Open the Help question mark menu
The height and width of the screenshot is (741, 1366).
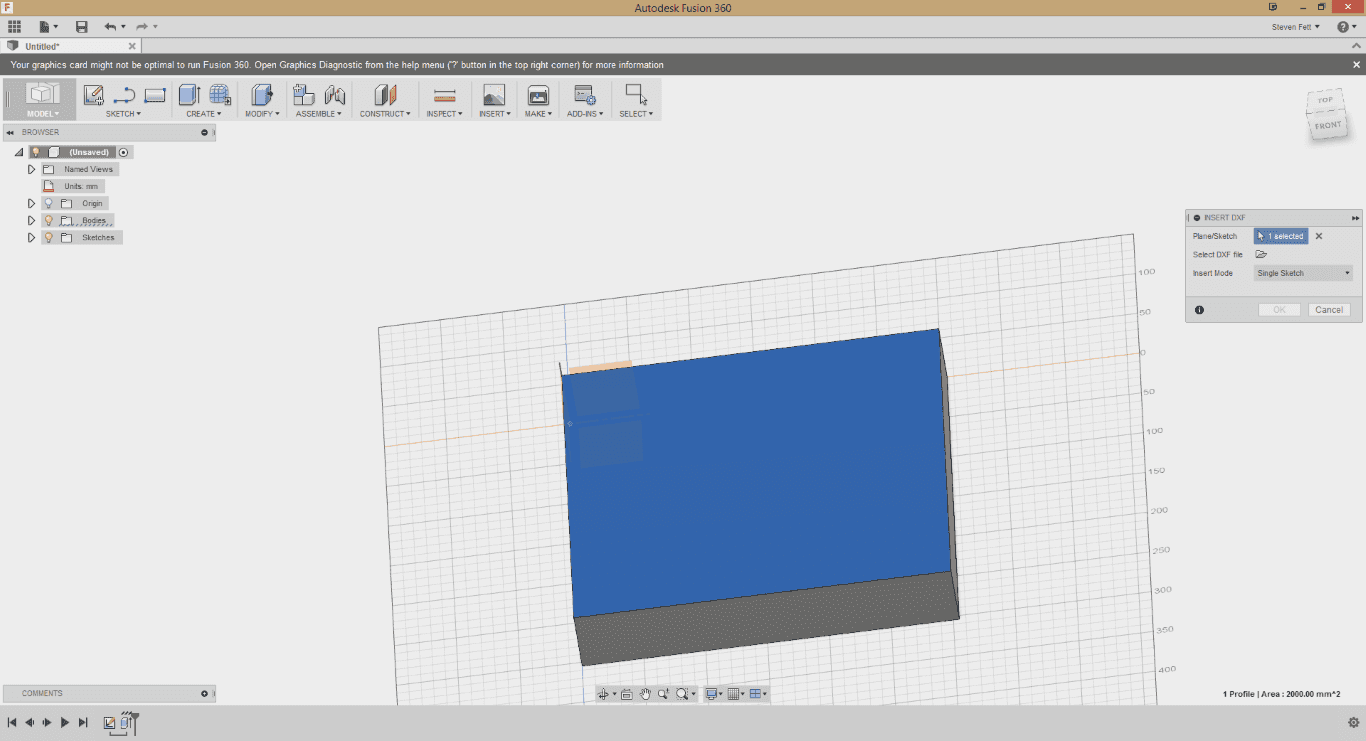[1345, 27]
